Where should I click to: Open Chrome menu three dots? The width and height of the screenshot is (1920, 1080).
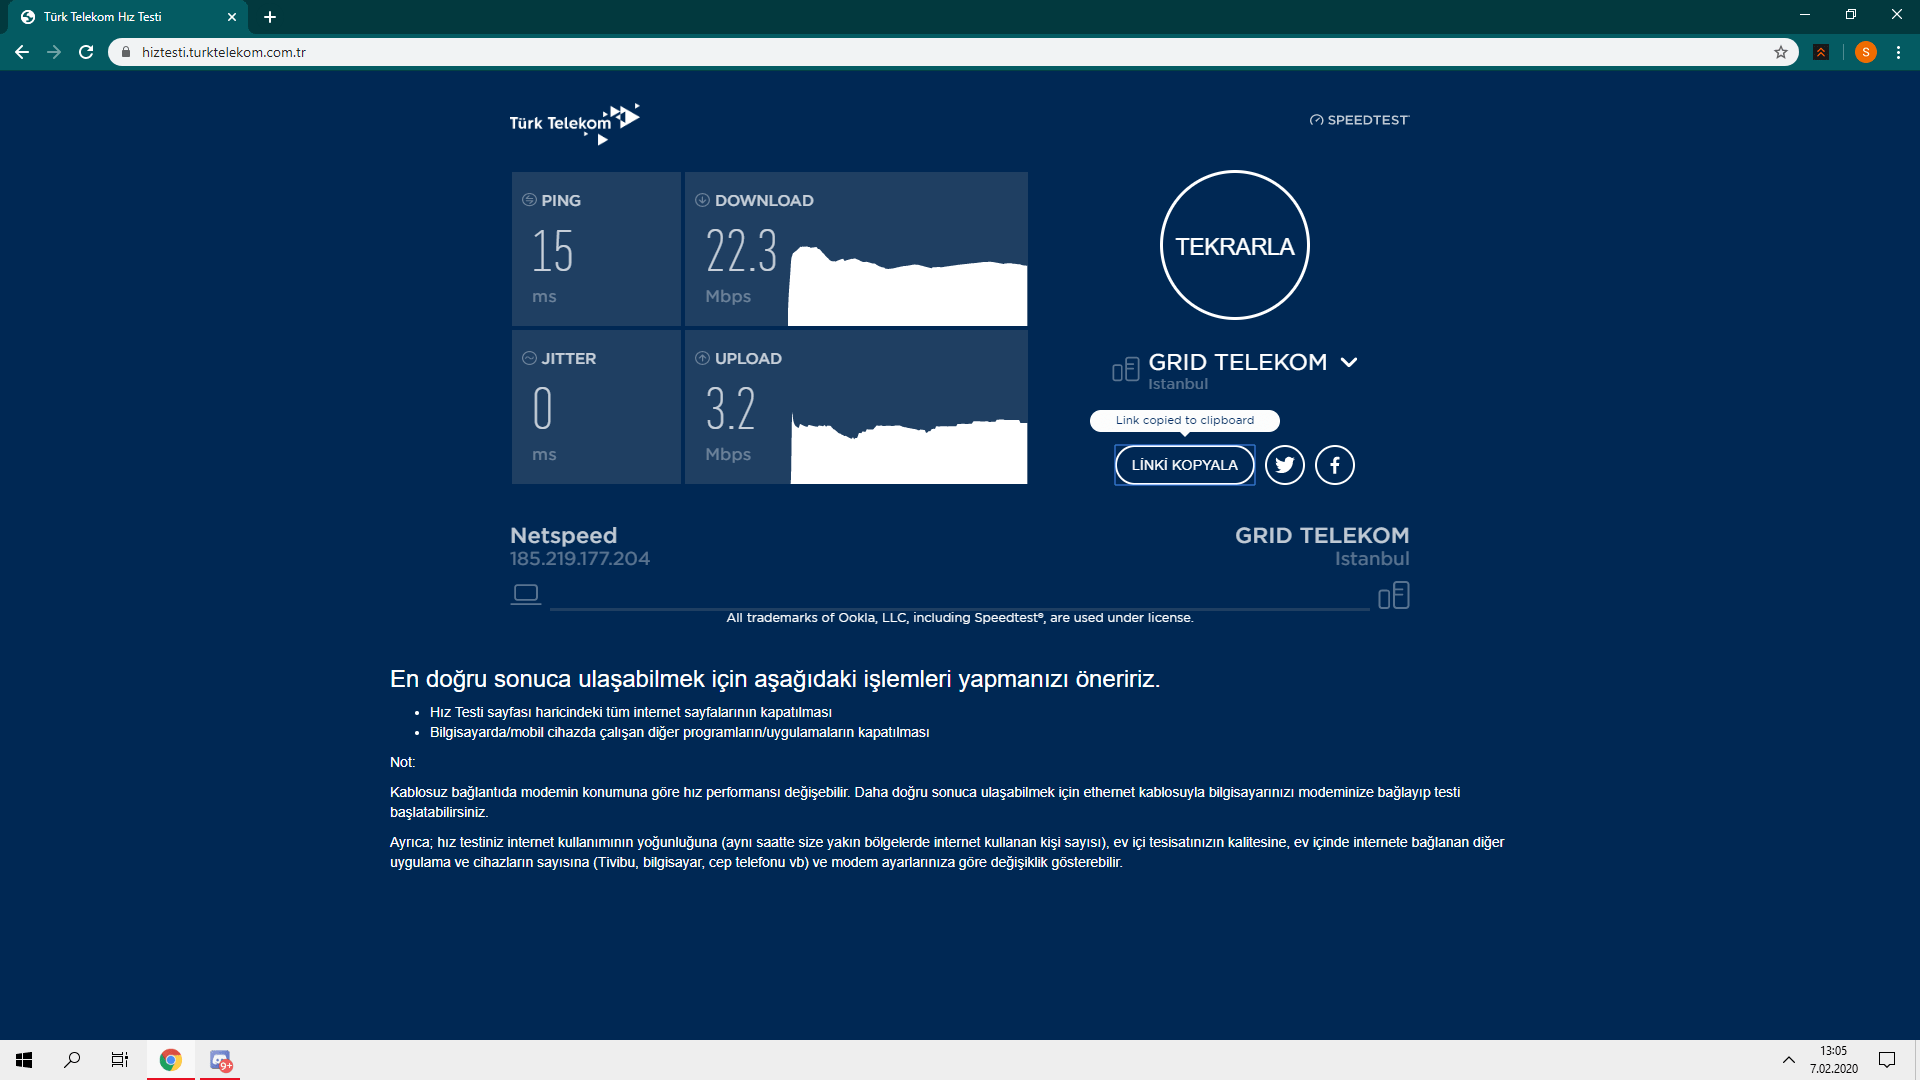click(x=1898, y=52)
